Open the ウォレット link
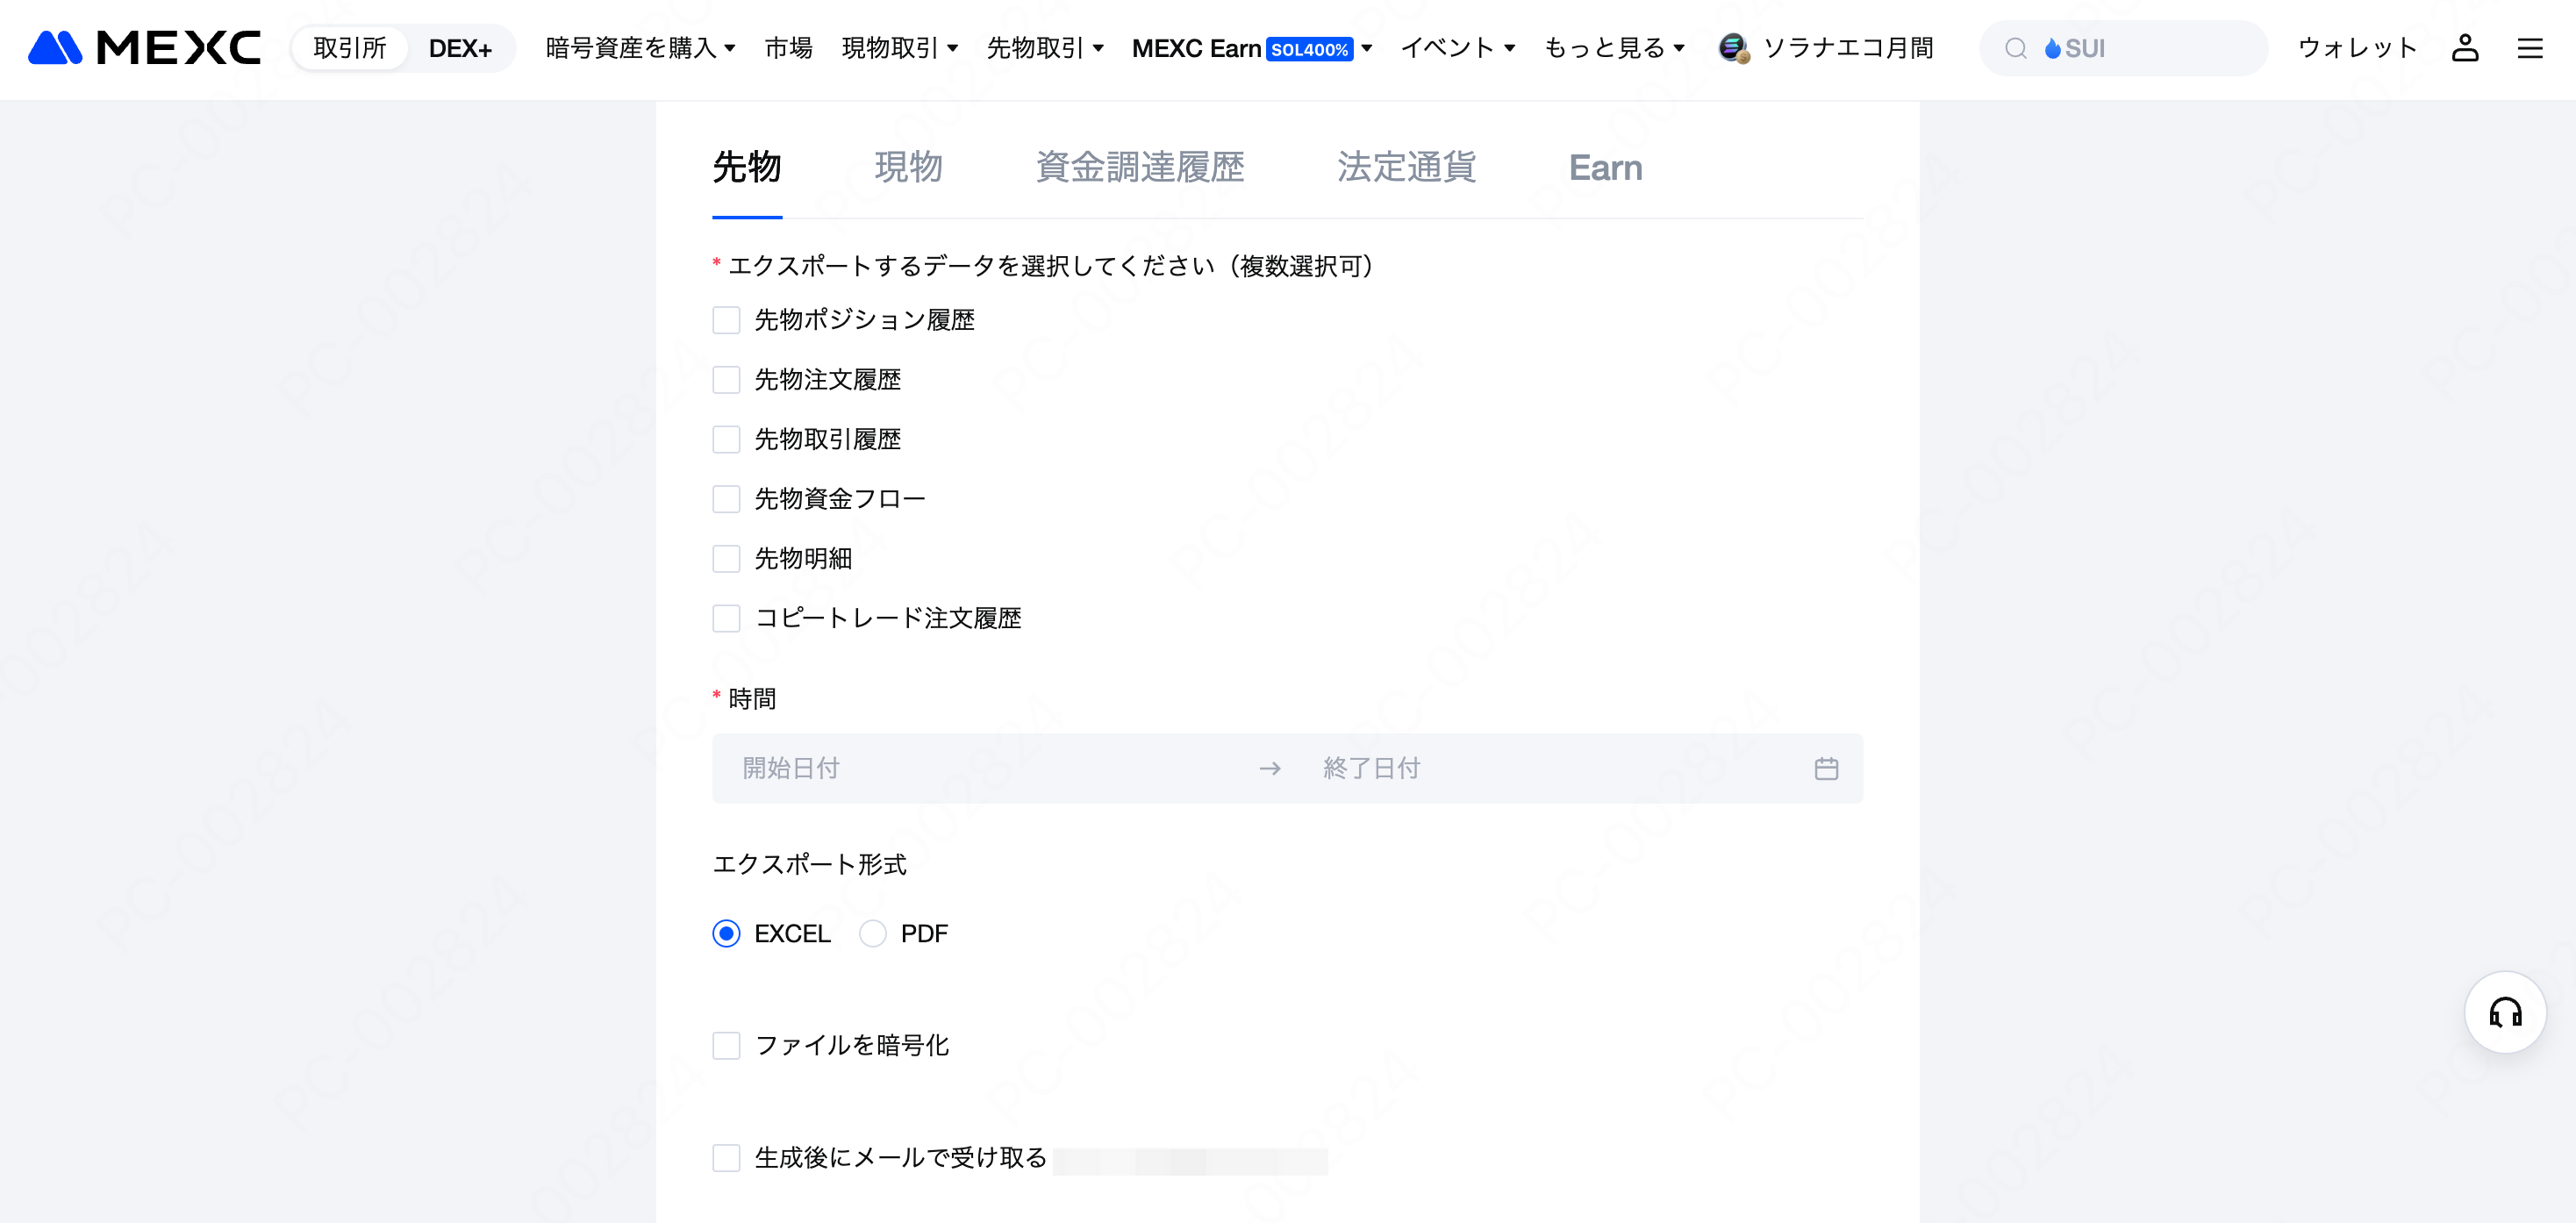The height and width of the screenshot is (1223, 2576). [x=2356, y=47]
